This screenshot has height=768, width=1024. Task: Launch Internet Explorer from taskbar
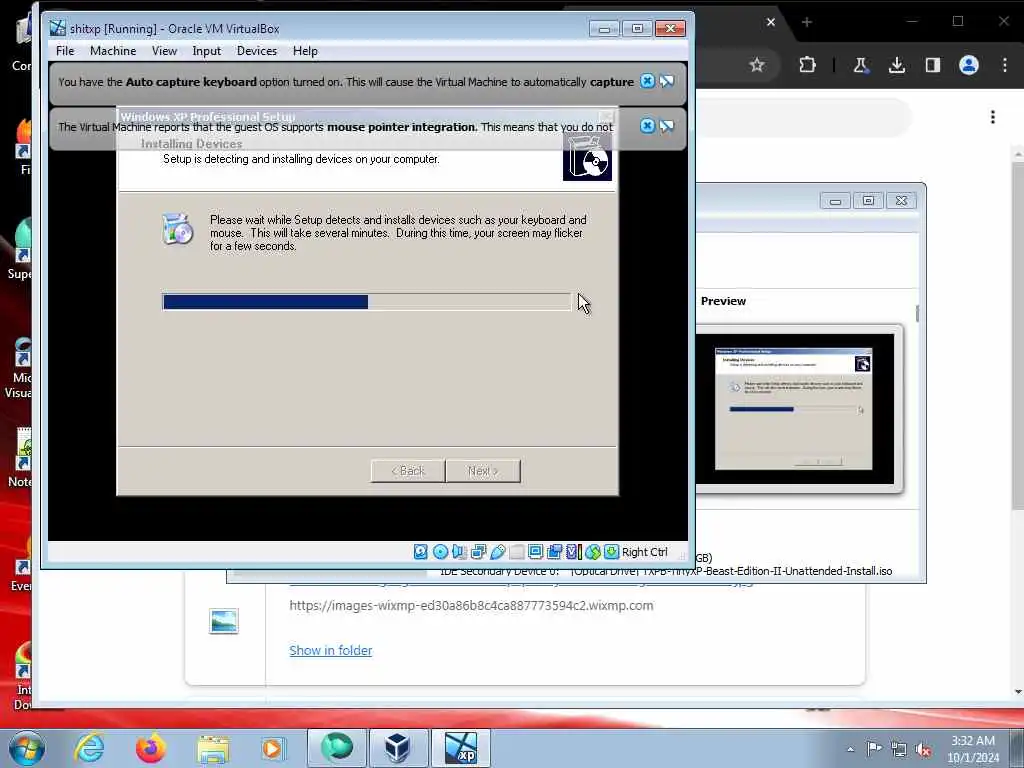pyautogui.click(x=89, y=748)
